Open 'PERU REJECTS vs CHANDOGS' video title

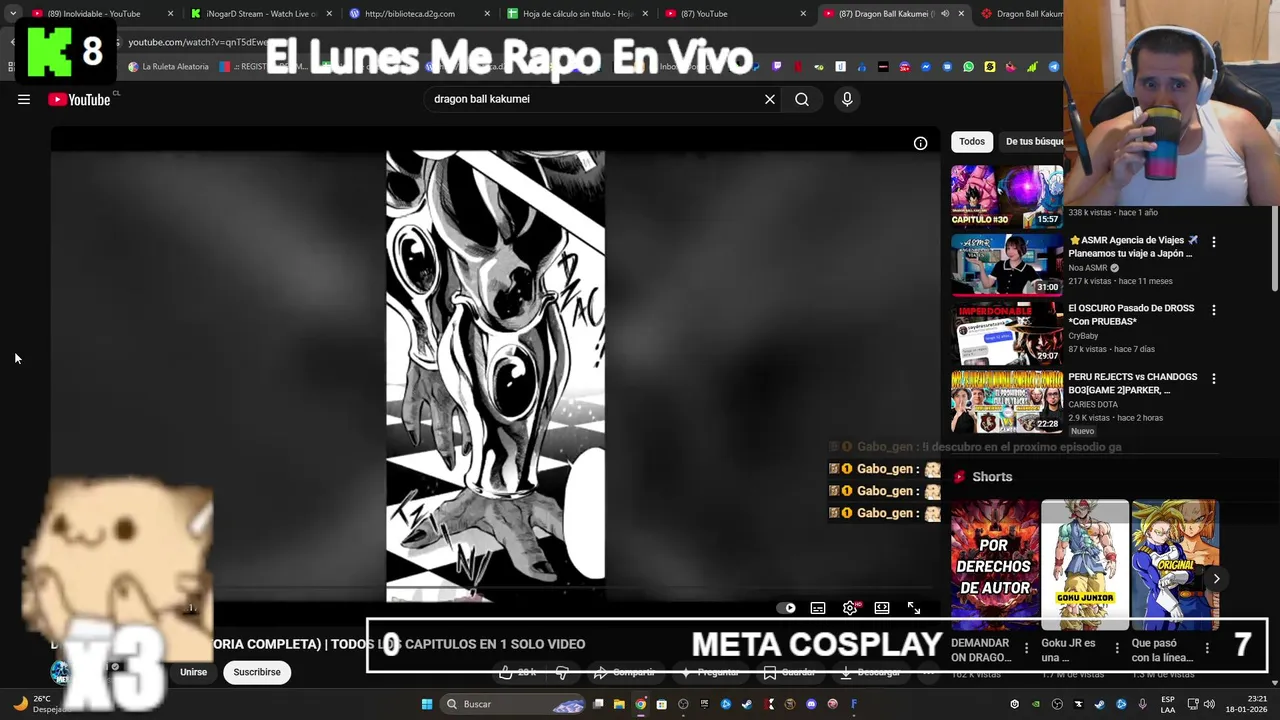coord(1132,383)
